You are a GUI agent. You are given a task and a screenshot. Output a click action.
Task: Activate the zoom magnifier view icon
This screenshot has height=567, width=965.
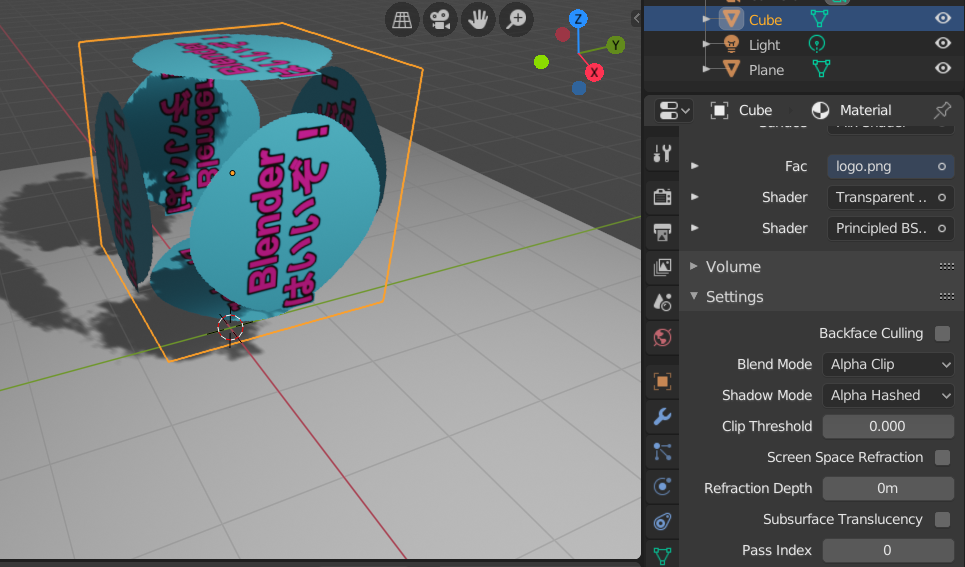[516, 20]
